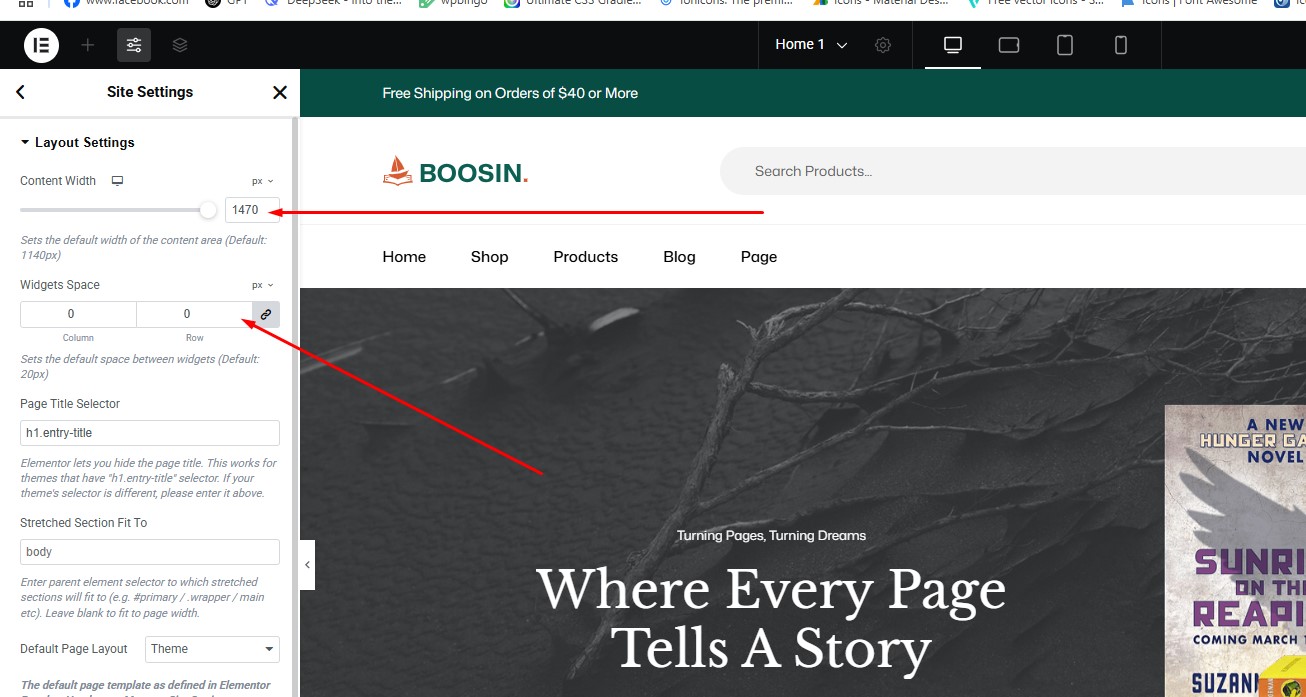
Task: Open Default Page Layout dropdown
Action: click(212, 649)
